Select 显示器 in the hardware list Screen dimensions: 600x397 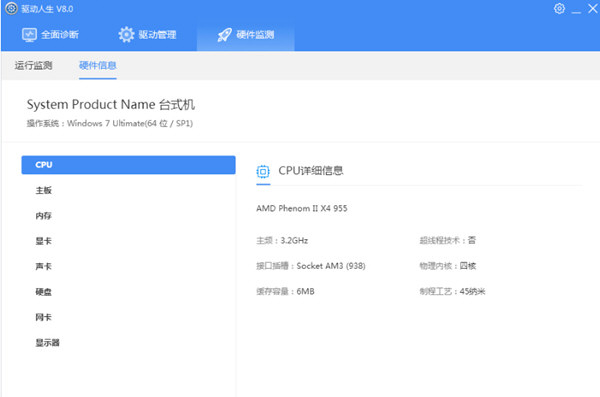[128, 343]
